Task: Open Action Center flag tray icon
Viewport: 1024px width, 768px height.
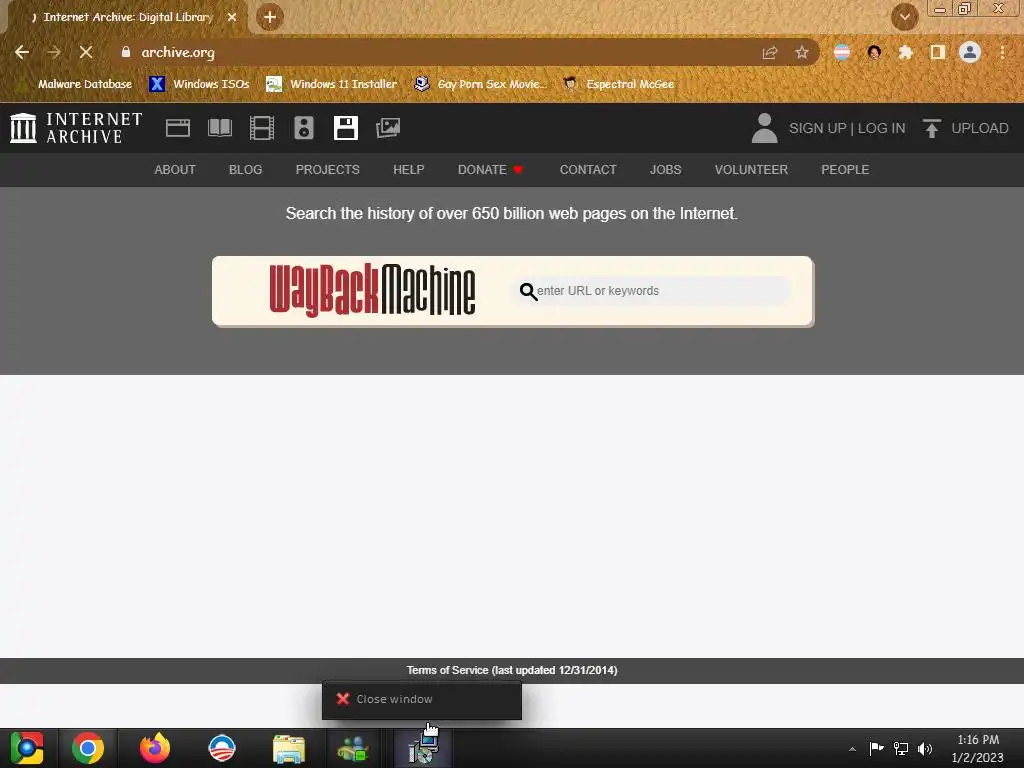Action: point(876,748)
